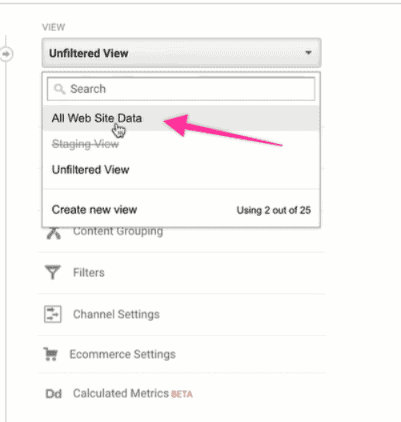Open Ecommerce Settings link
Image resolution: width=401 pixels, height=422 pixels.
[x=122, y=354]
